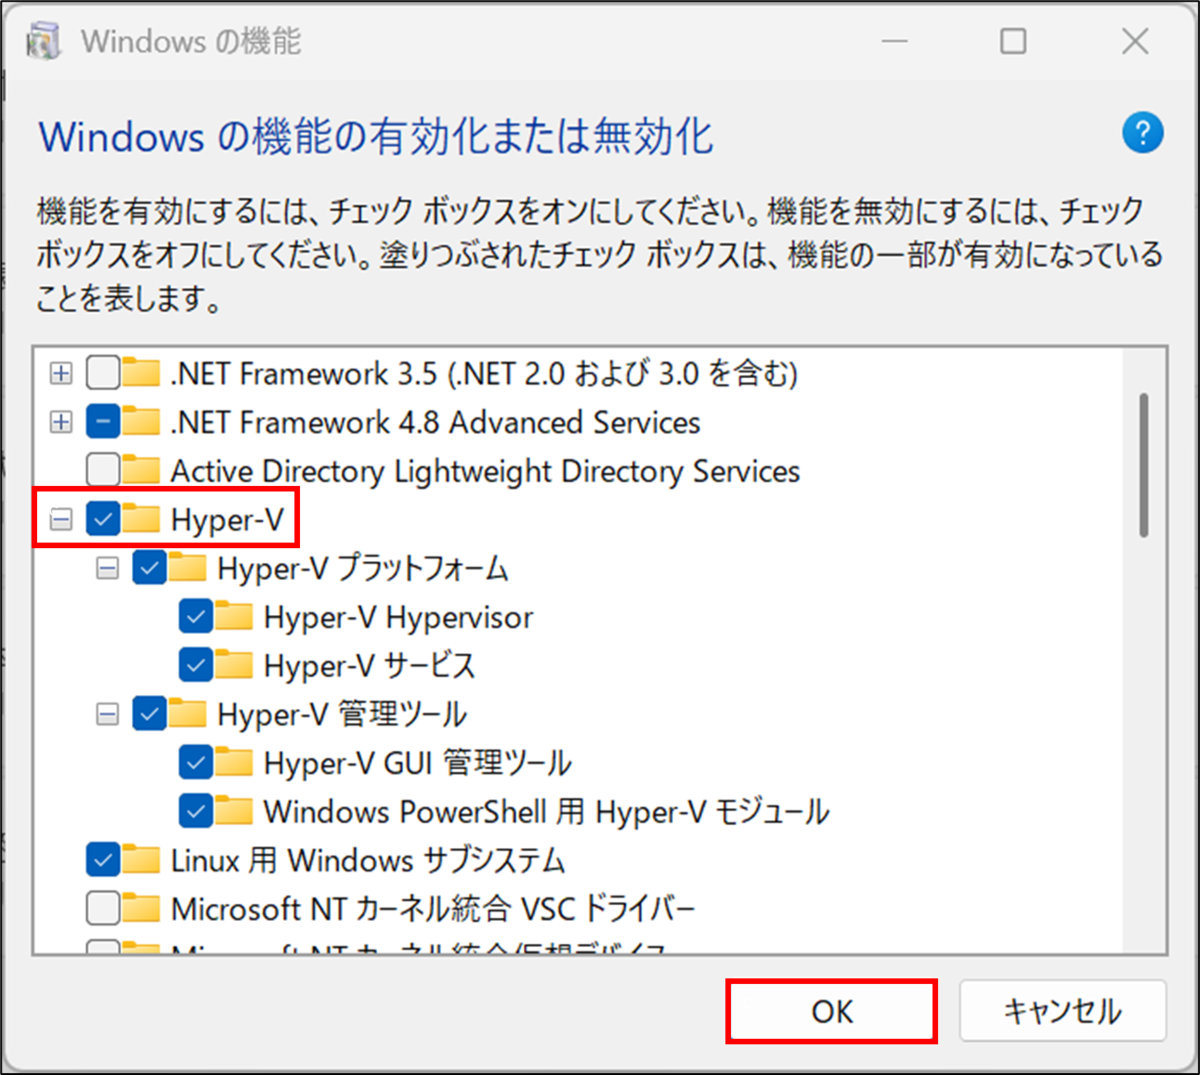Expand .NET Framework 4.8 Advanced Services node
The height and width of the screenshot is (1075, 1200).
point(61,422)
